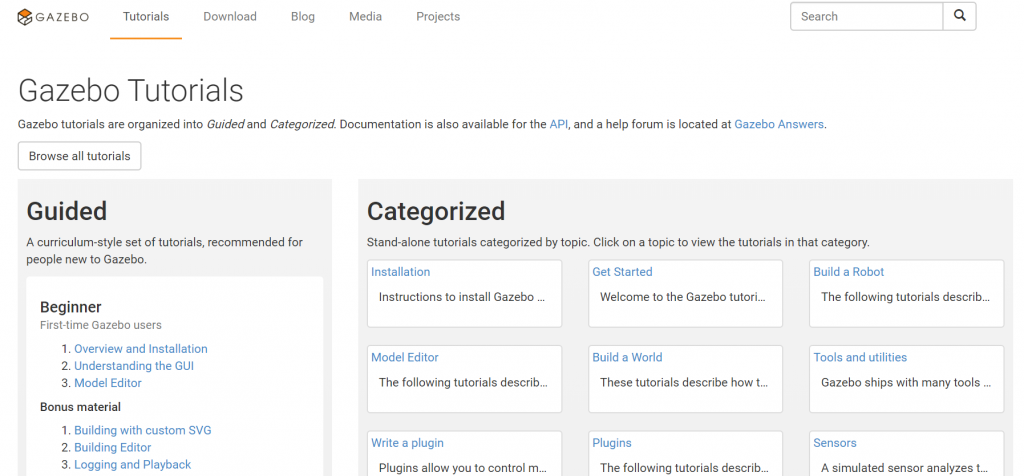Click 'First-time Gazebo users' subtitle
Viewport: 1024px width, 476px height.
coord(101,325)
